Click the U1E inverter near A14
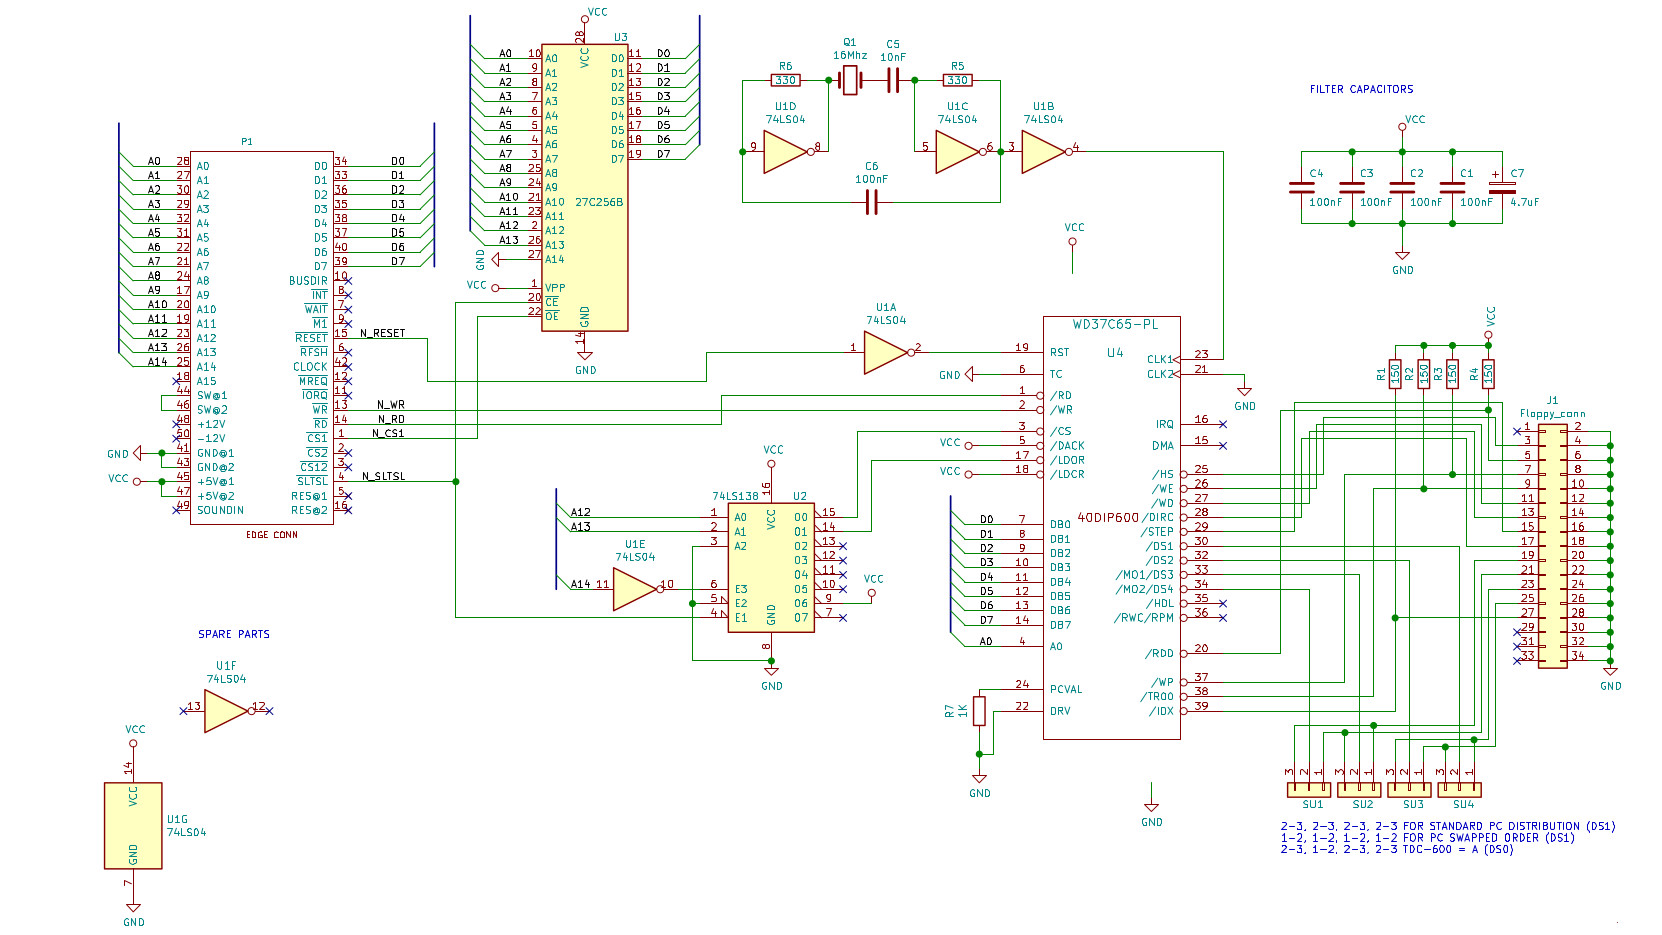 pos(634,589)
